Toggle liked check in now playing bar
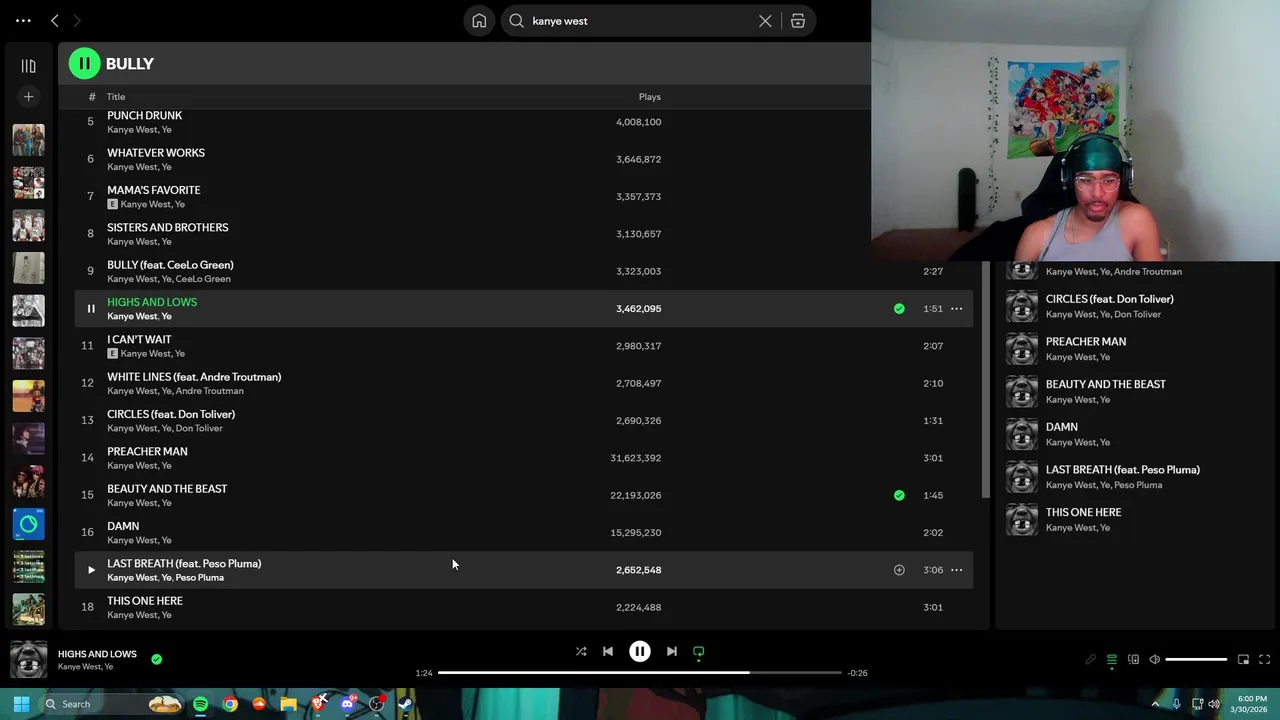The width and height of the screenshot is (1280, 720). 156,659
